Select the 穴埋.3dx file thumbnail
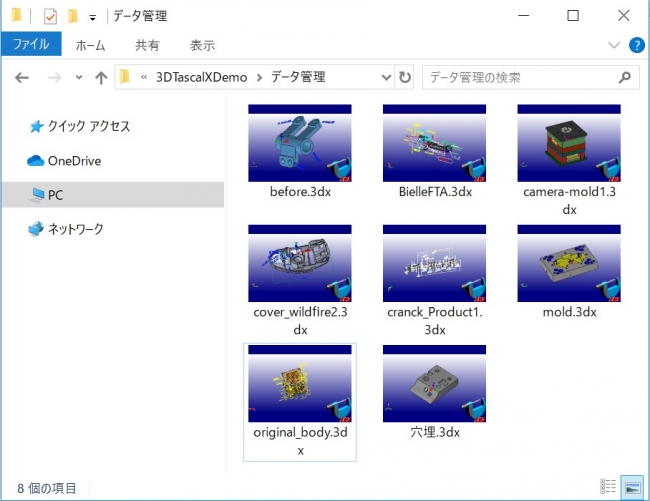650x501 pixels. coord(434,383)
